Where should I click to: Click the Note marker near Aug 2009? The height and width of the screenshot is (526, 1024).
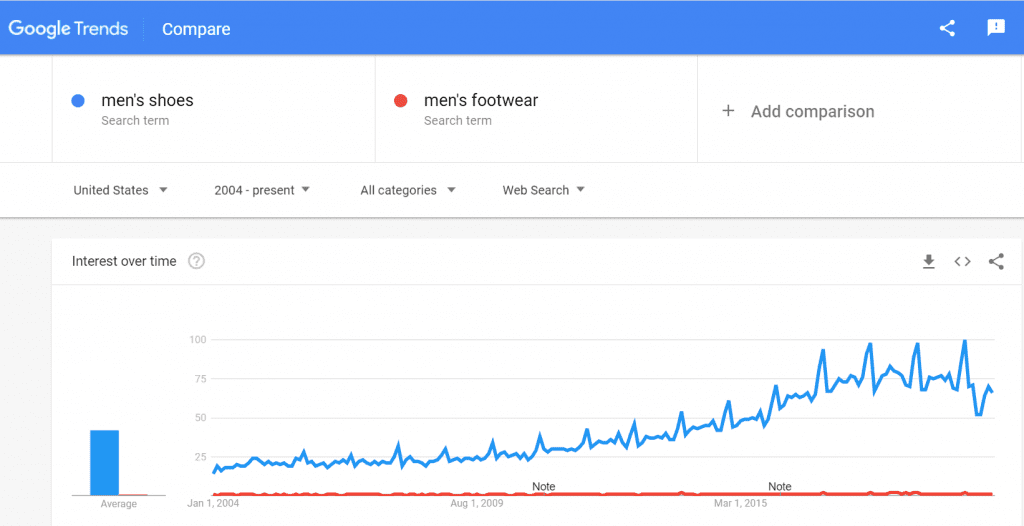point(543,487)
